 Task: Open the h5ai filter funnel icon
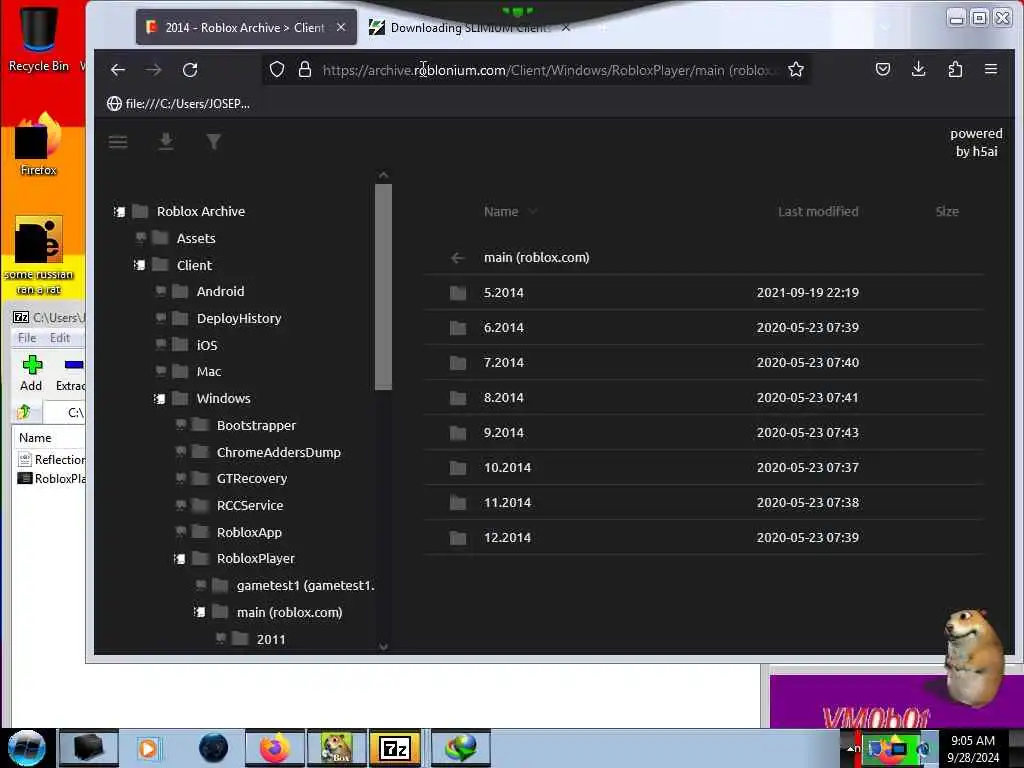214,141
